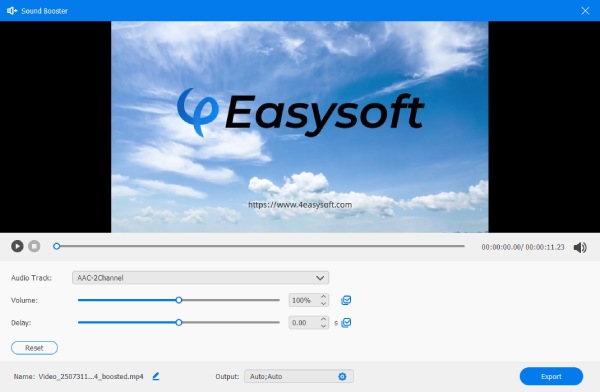
Task: Decrease volume with the down arrow
Action: [324, 304]
